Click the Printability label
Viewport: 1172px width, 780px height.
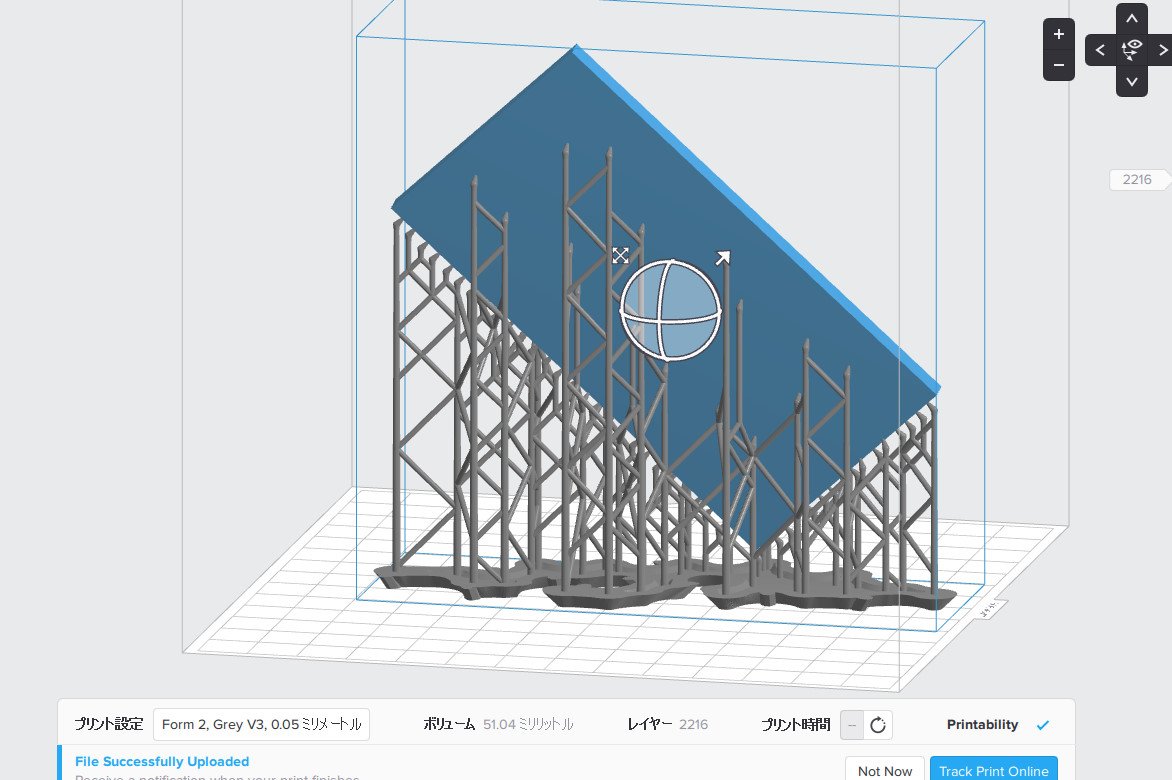click(982, 725)
